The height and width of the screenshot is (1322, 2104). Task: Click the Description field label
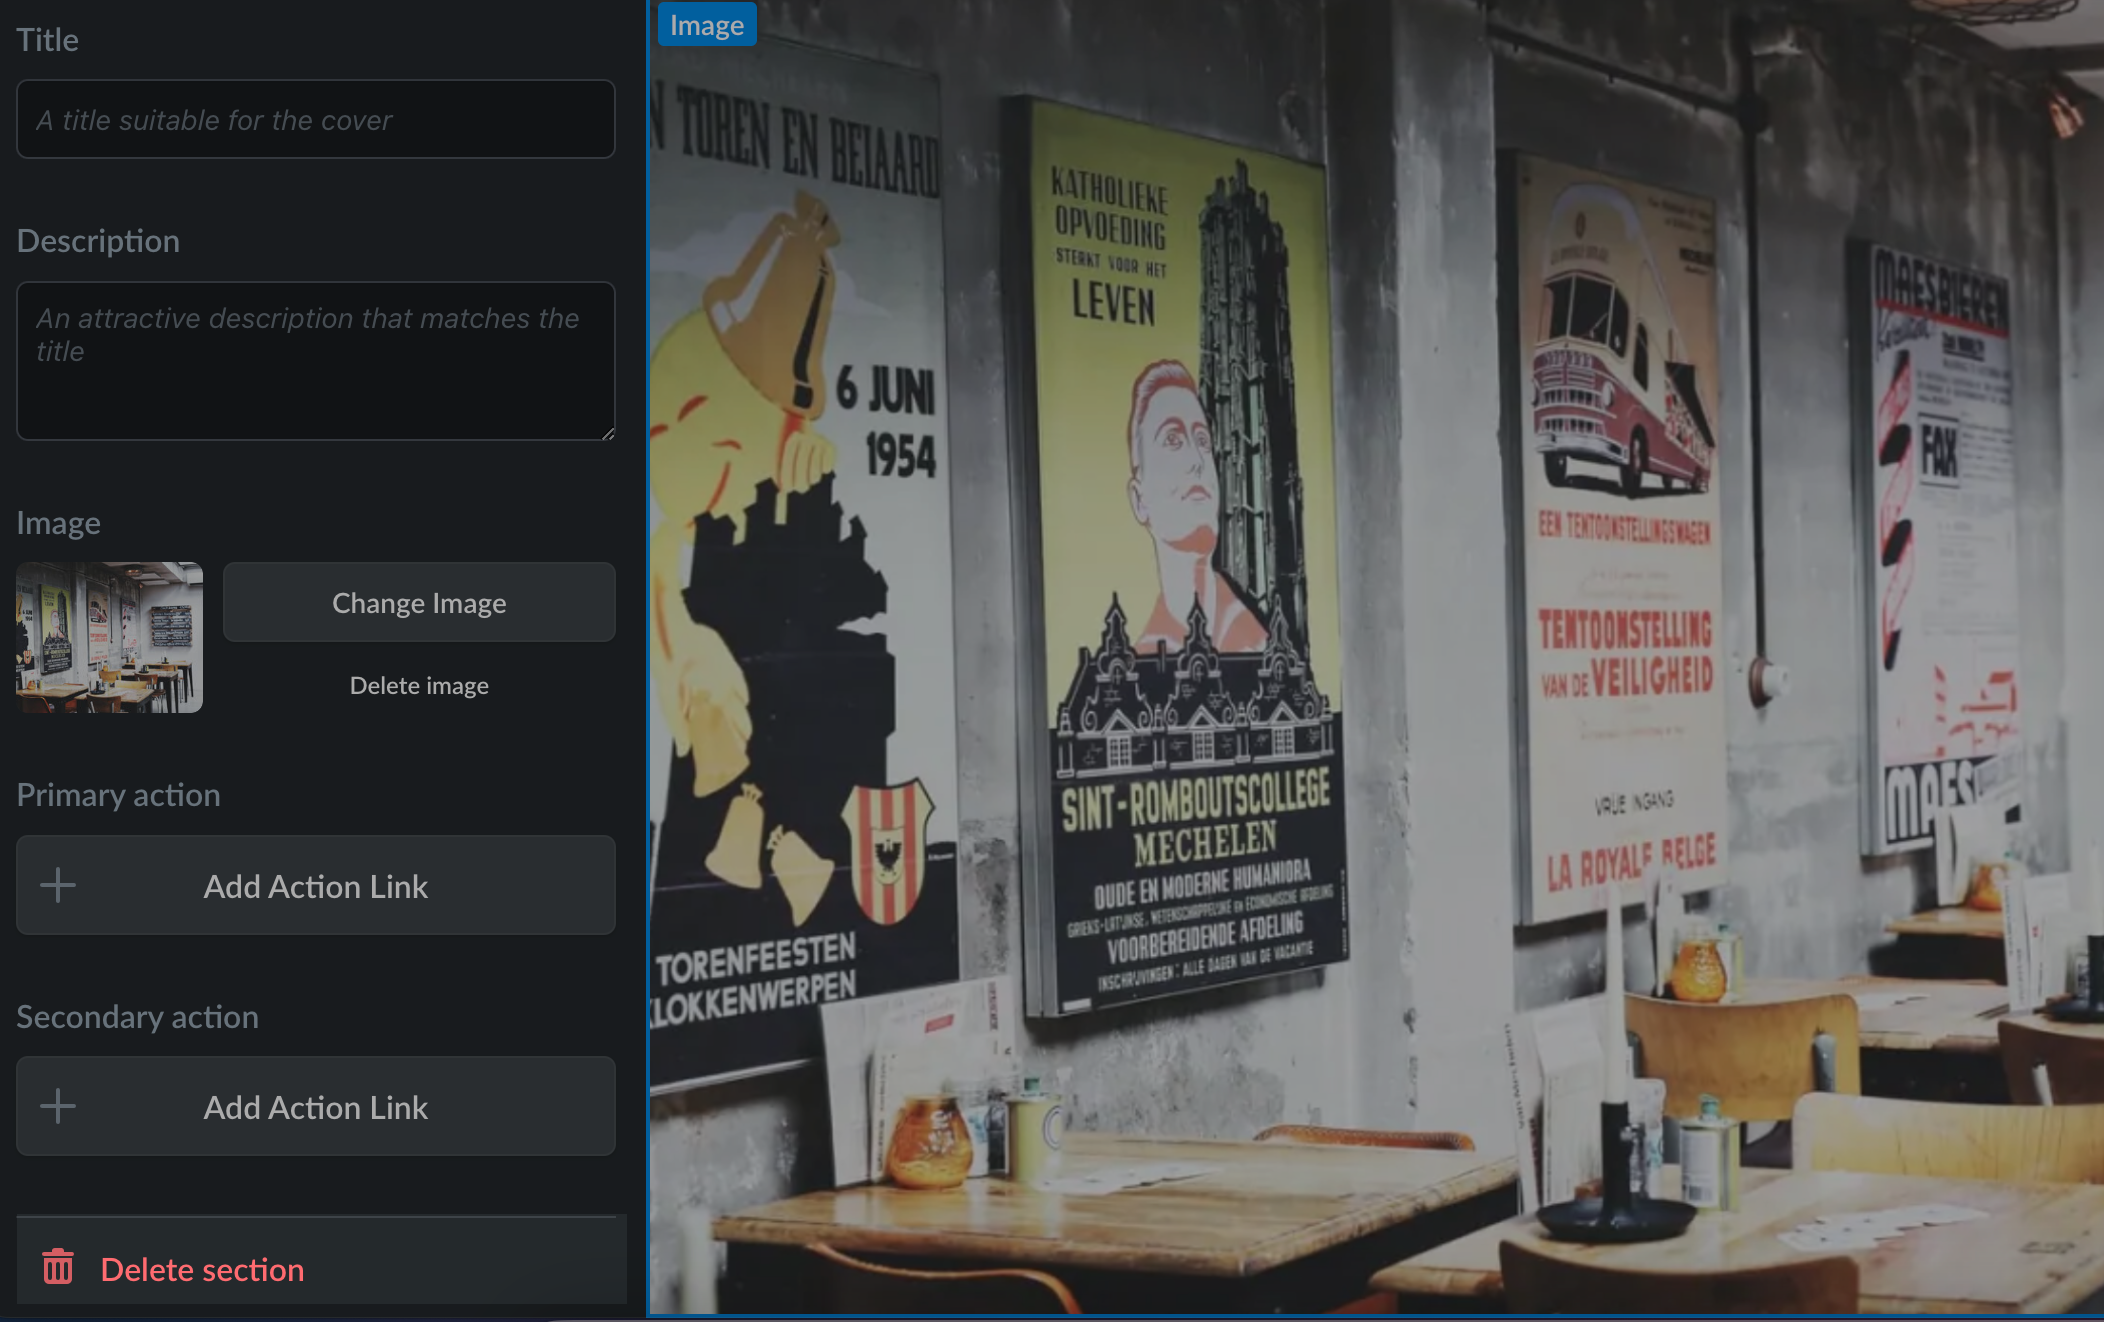[x=98, y=241]
